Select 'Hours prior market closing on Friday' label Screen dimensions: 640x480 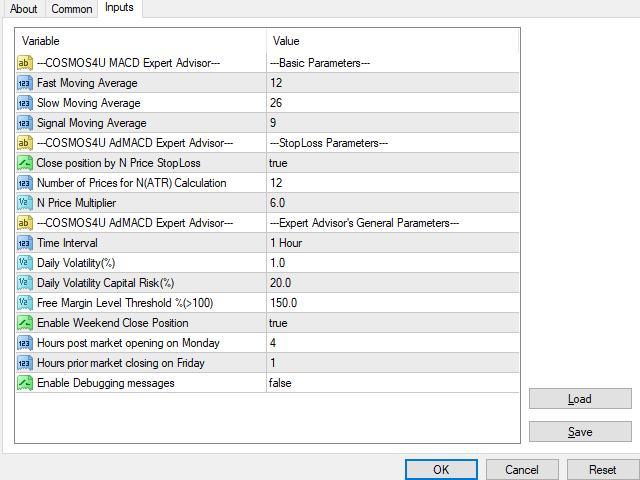click(121, 363)
